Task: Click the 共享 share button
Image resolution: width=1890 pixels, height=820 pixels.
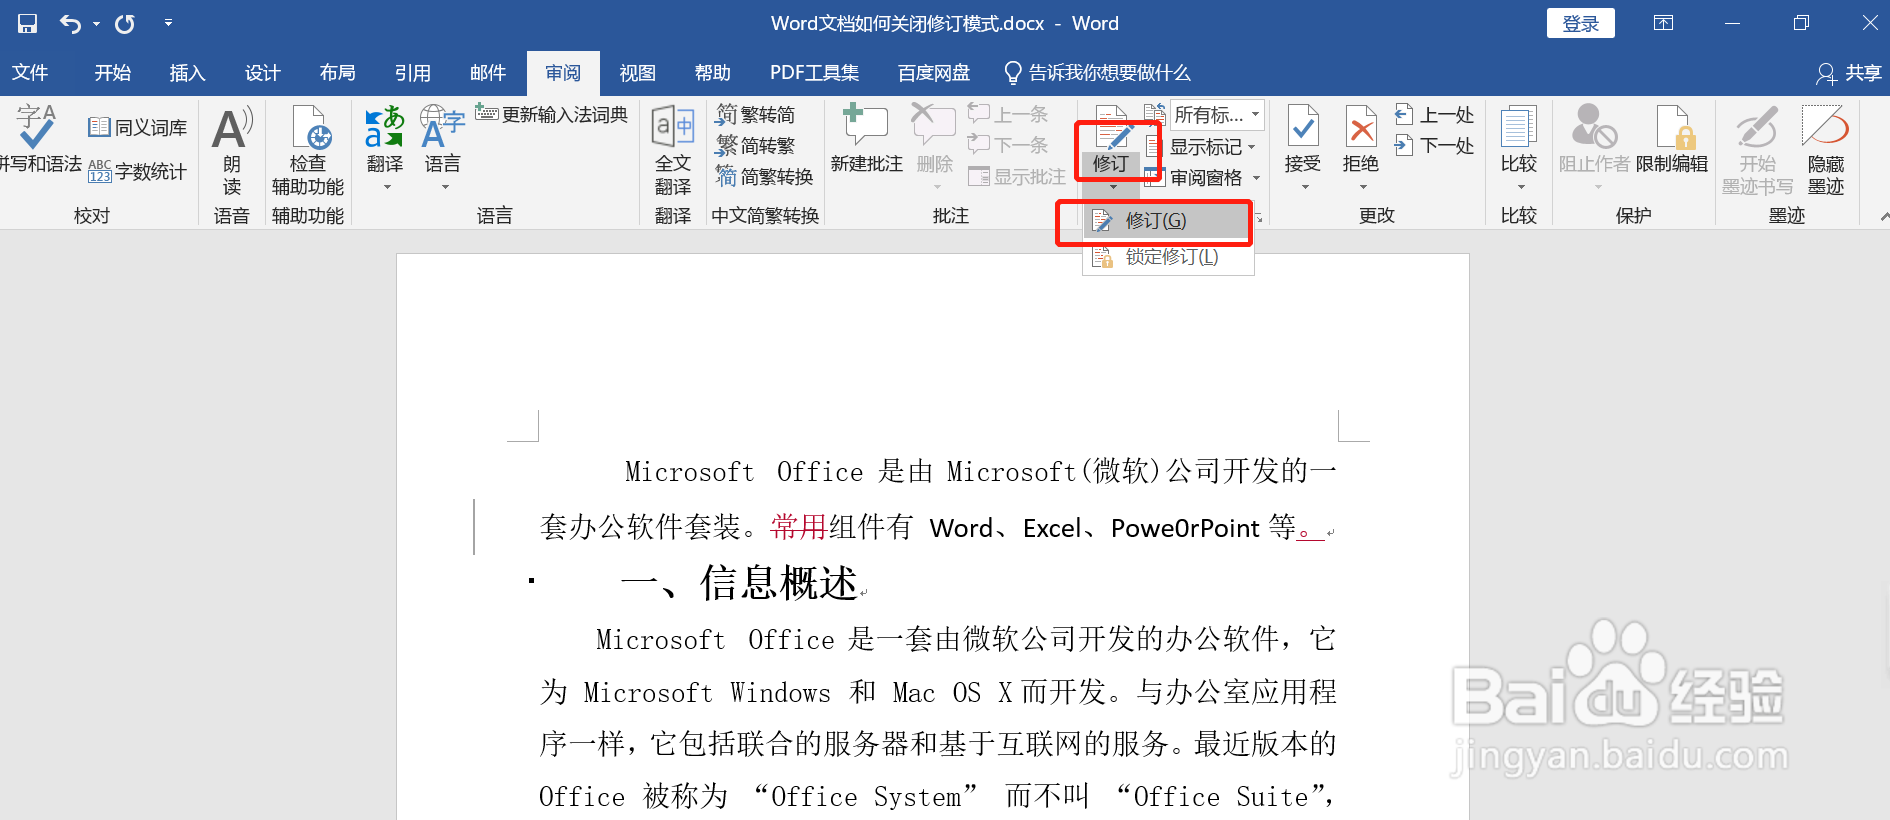Action: tap(1849, 73)
